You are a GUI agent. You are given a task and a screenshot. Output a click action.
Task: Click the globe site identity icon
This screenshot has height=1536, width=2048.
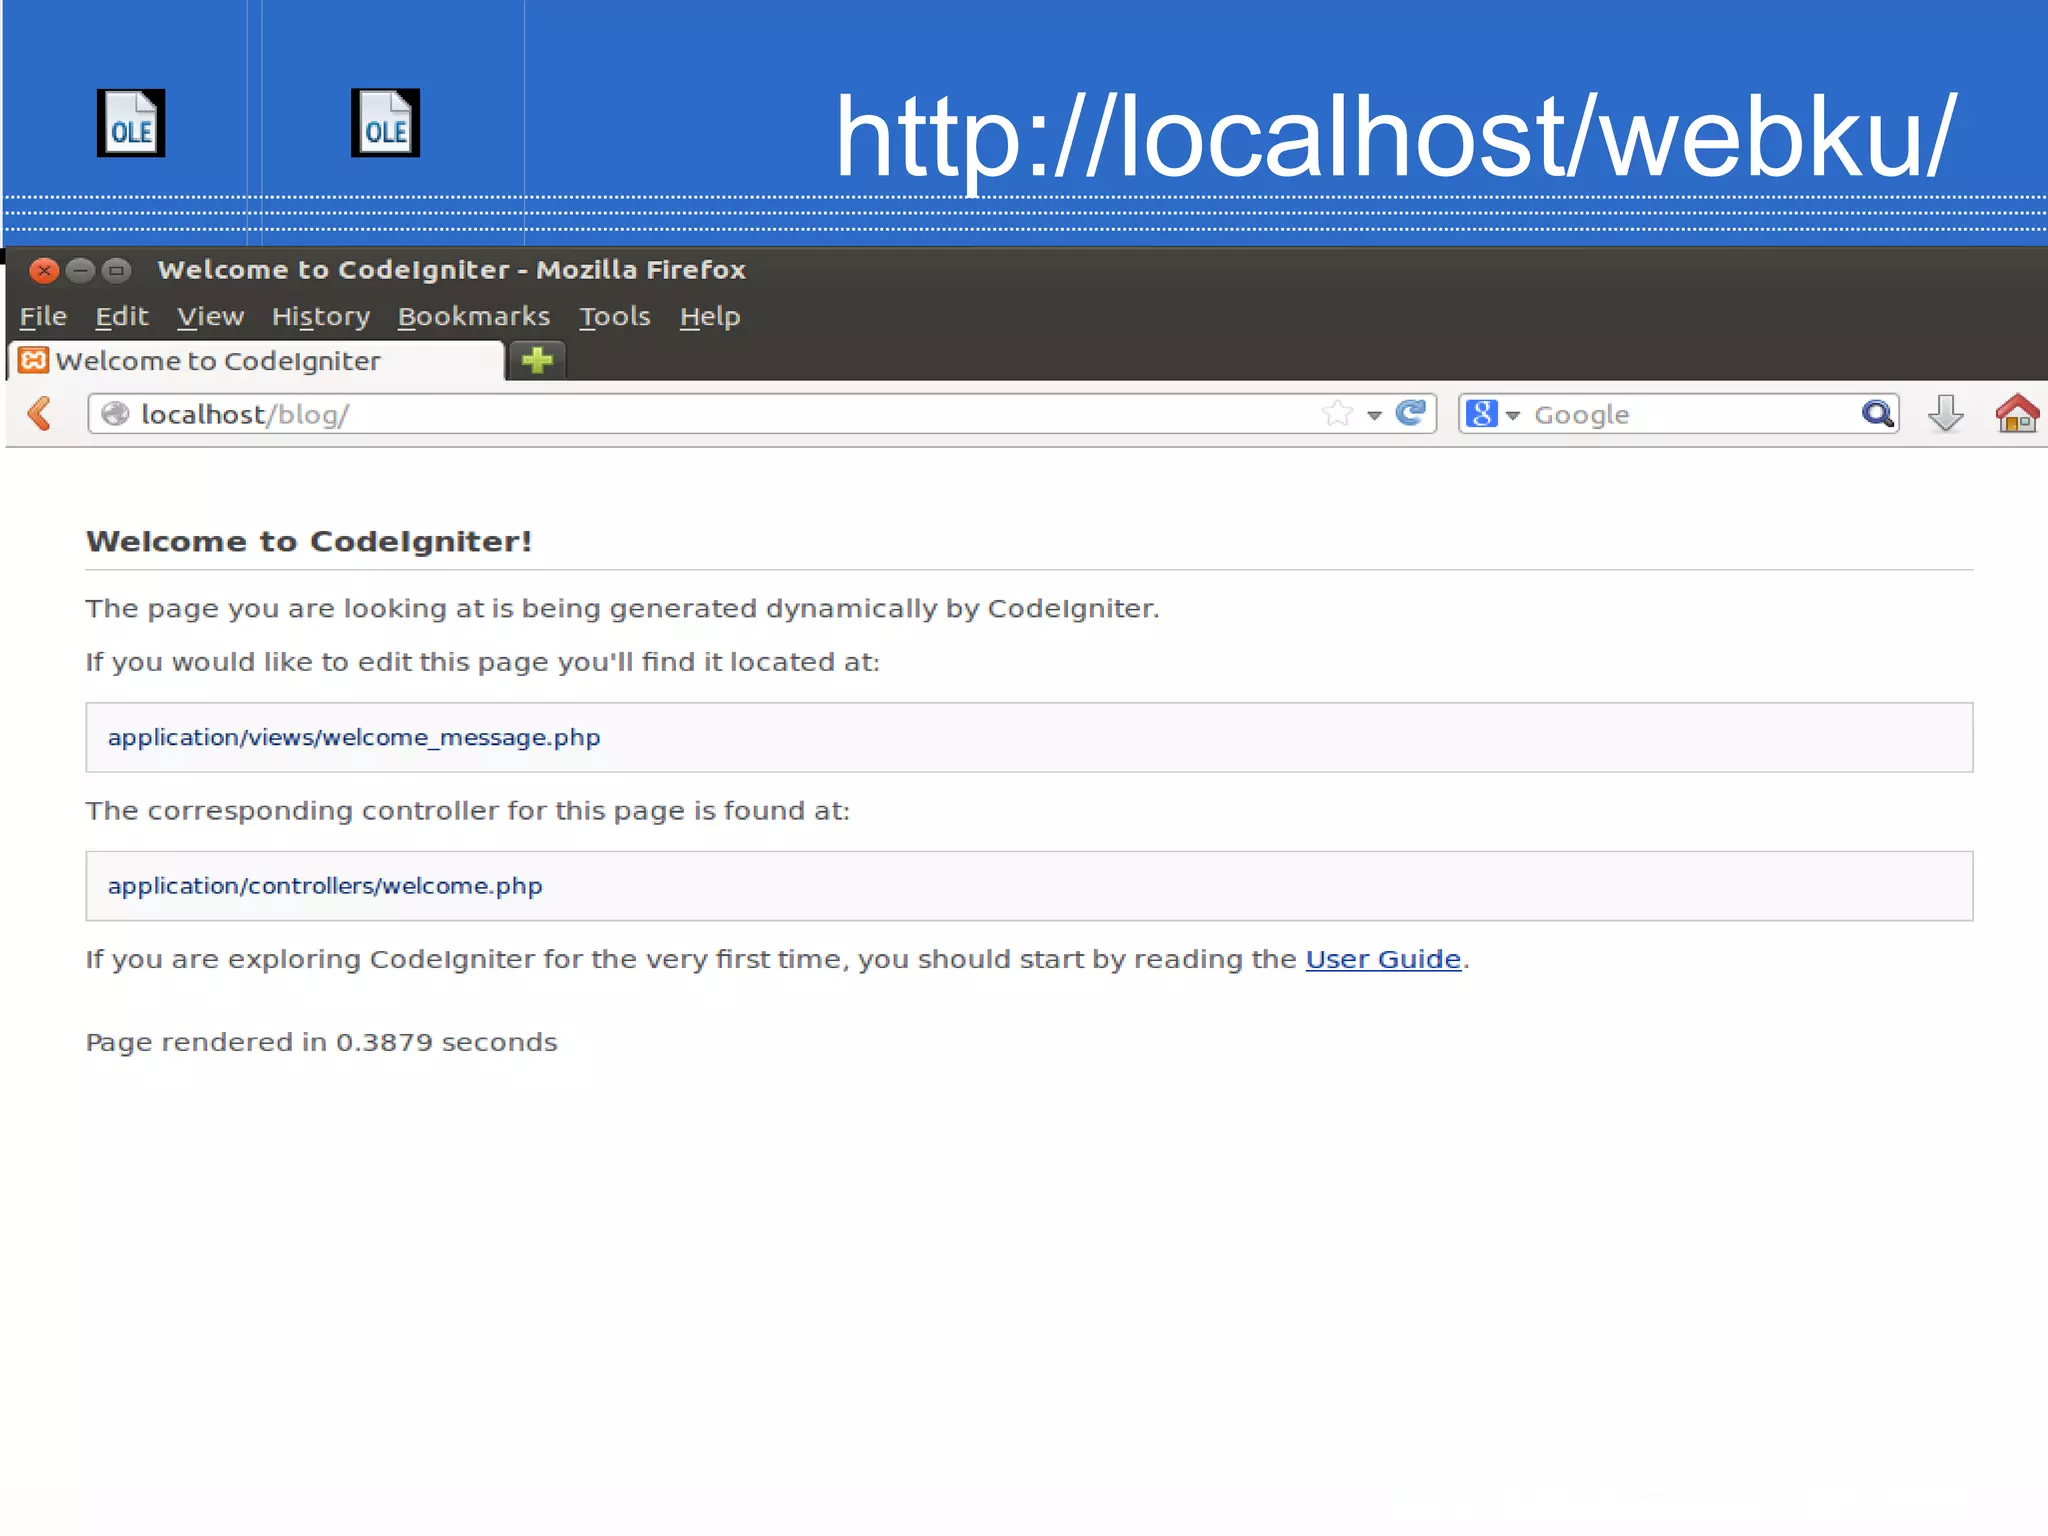coord(116,414)
